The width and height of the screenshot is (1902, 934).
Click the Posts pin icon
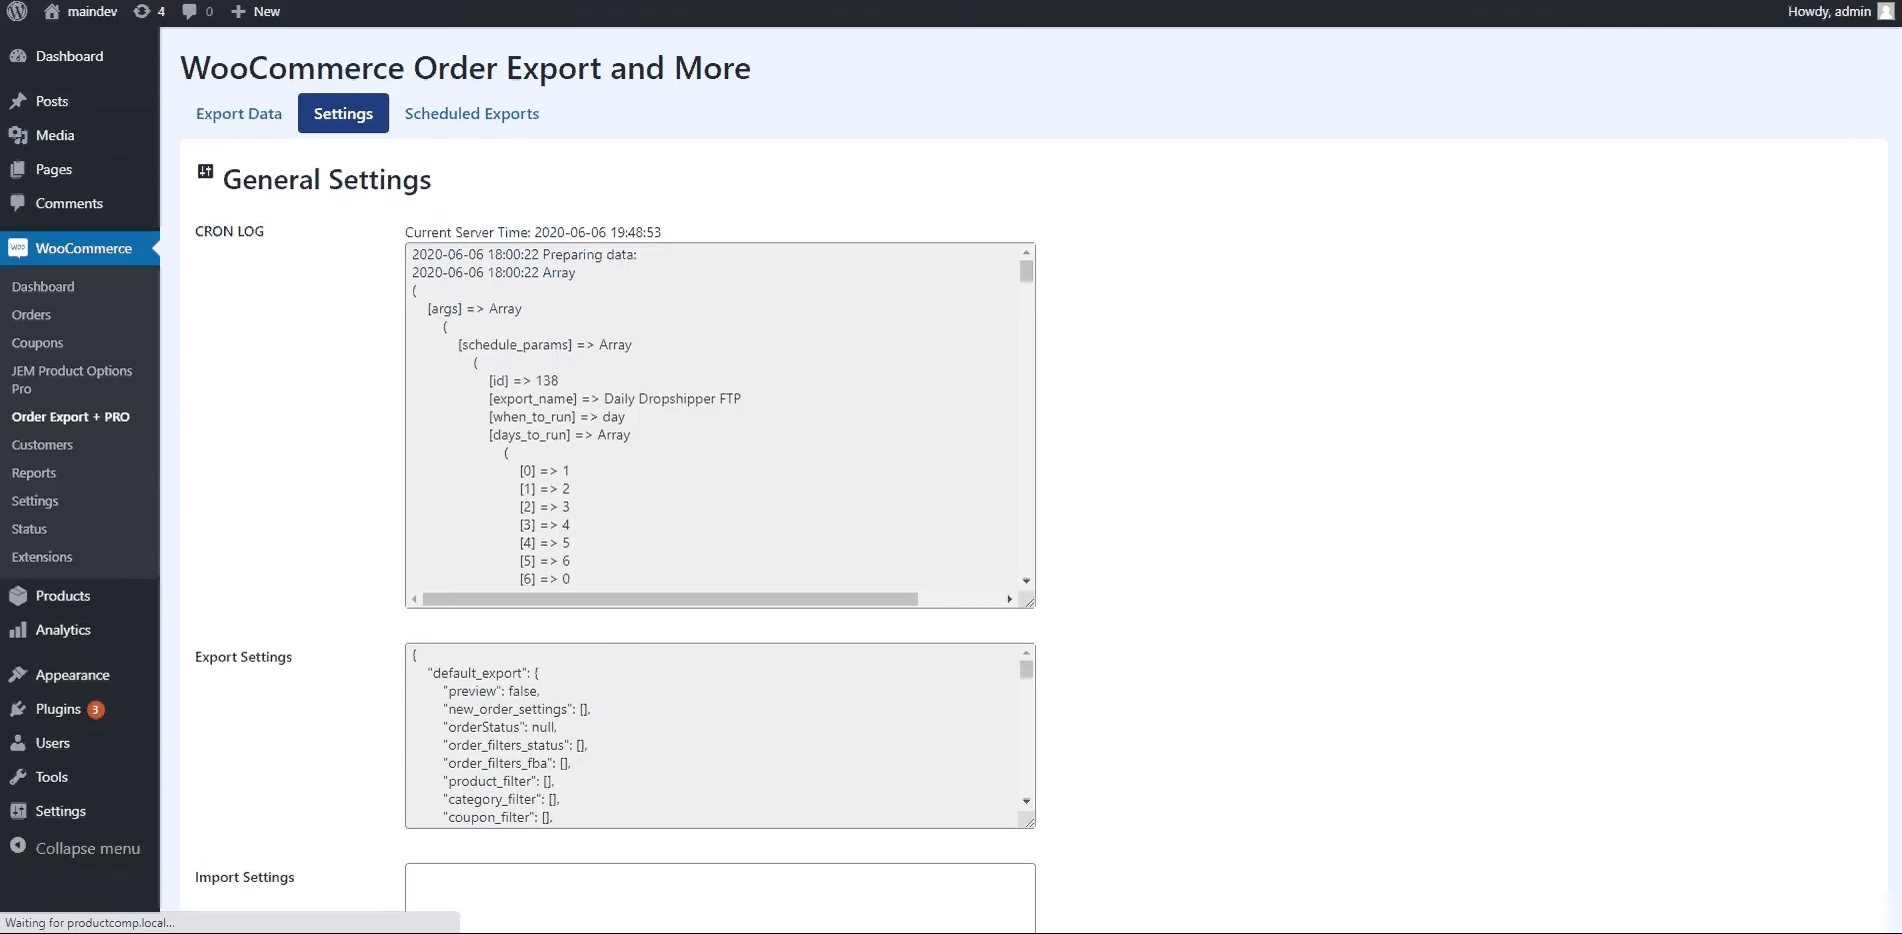[x=18, y=101]
